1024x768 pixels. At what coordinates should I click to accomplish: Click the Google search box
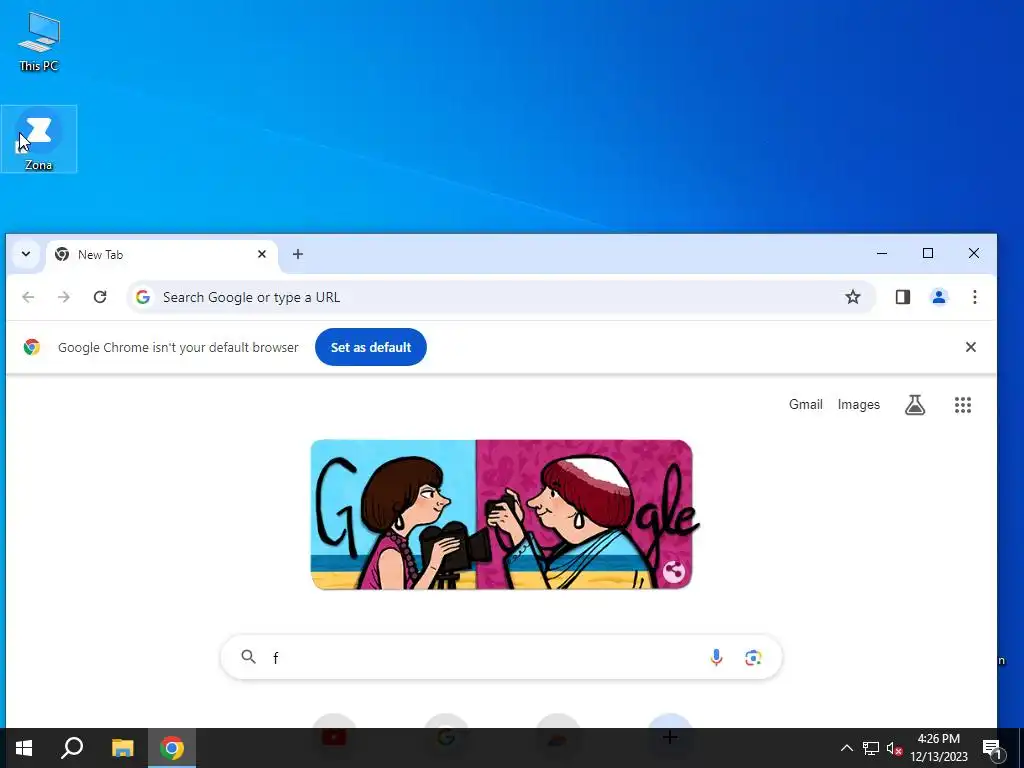pyautogui.click(x=501, y=657)
